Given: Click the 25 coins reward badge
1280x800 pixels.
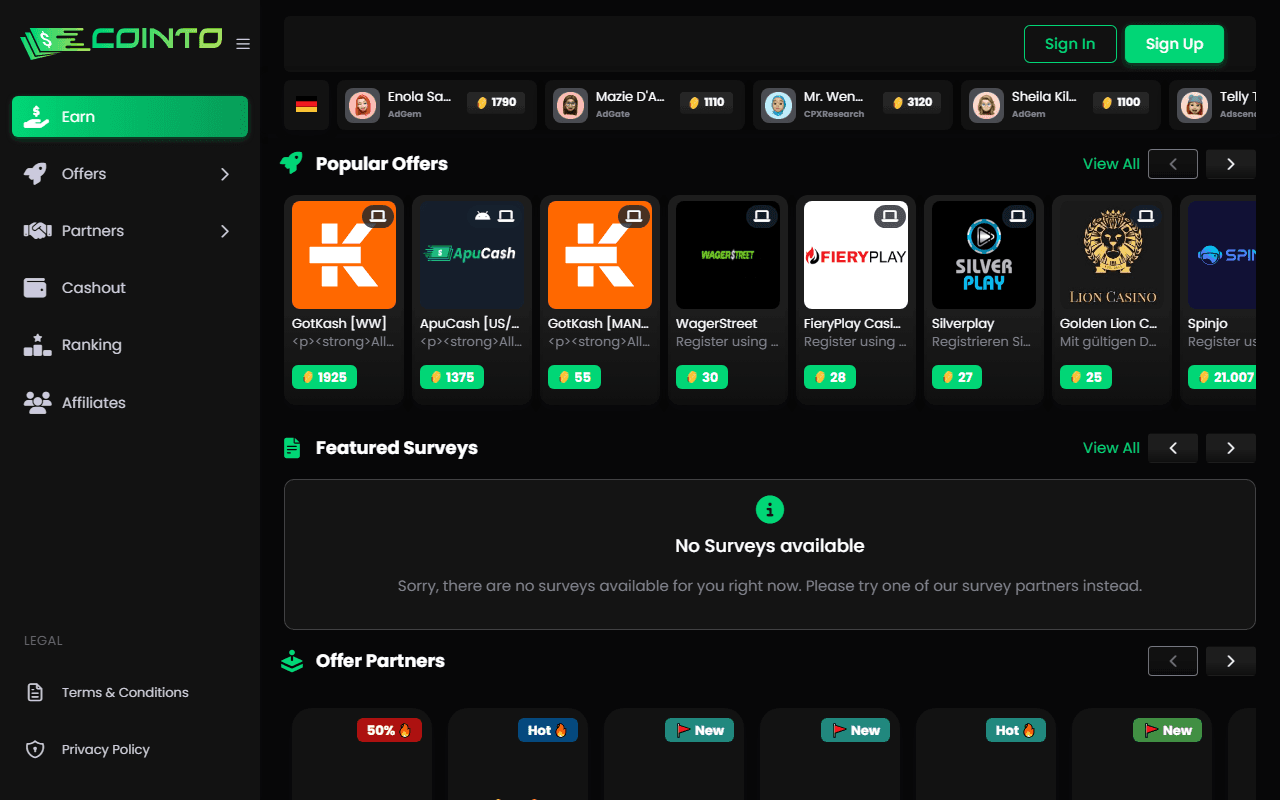Looking at the screenshot, I should pos(1086,377).
